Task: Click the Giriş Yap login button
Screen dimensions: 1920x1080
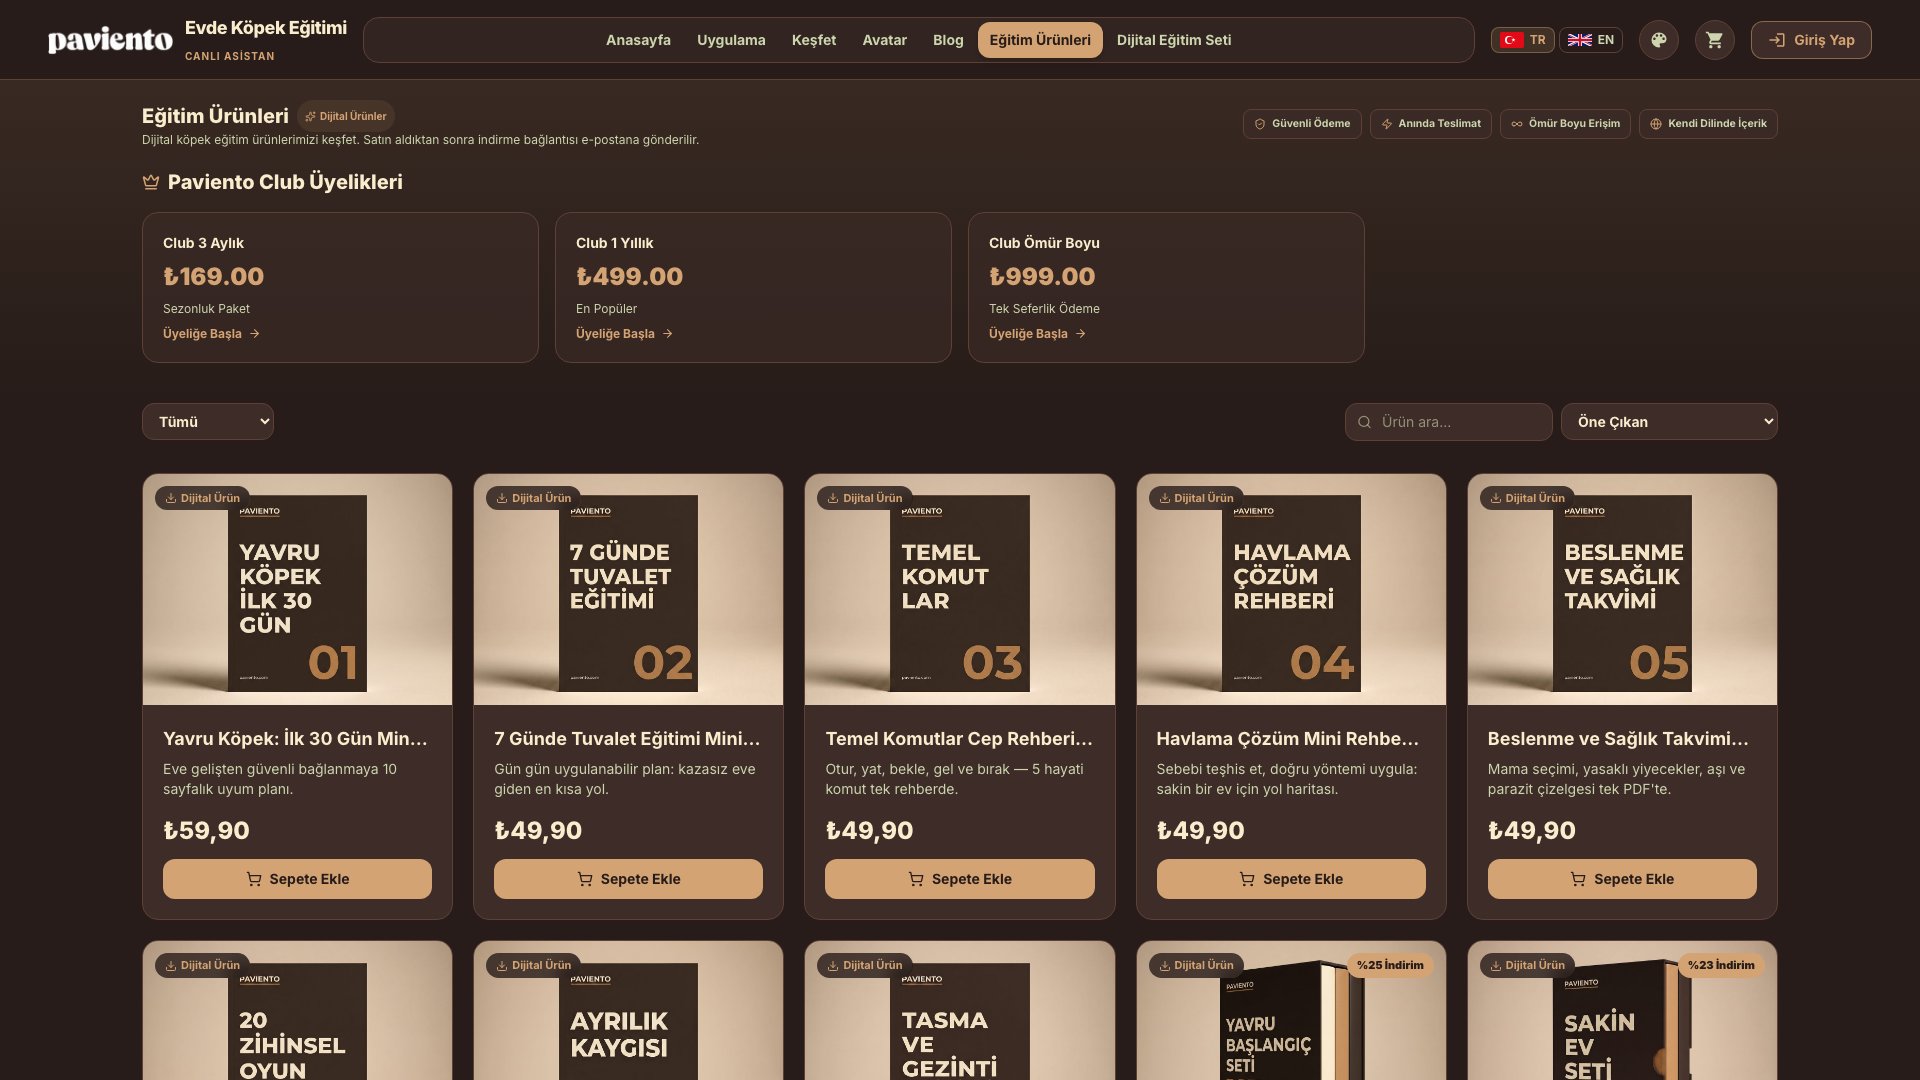Action: point(1811,40)
